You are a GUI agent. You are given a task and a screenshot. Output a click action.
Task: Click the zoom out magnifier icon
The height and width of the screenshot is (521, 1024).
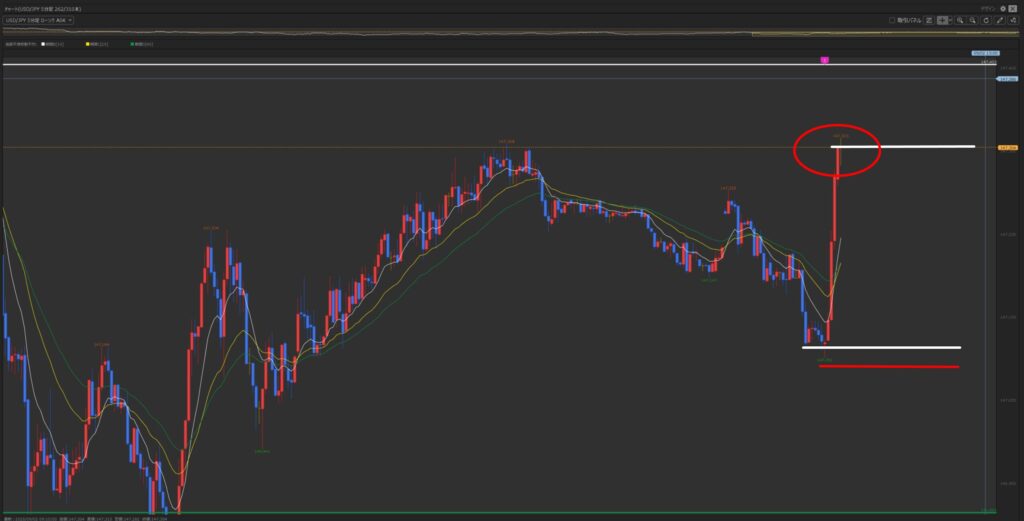coord(973,20)
